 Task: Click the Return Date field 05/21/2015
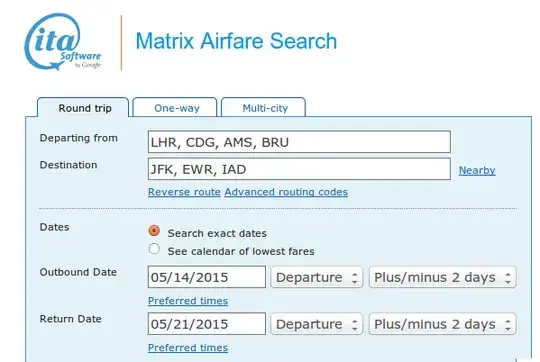(207, 324)
